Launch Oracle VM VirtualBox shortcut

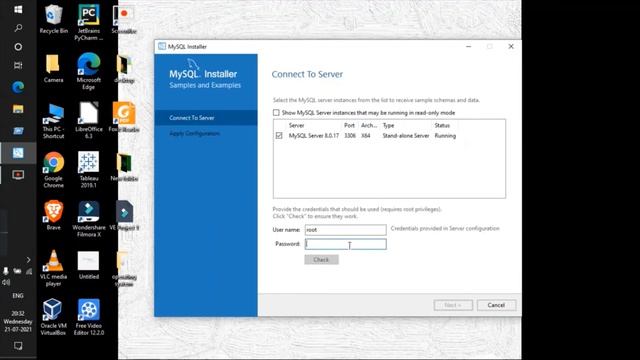pos(53,317)
